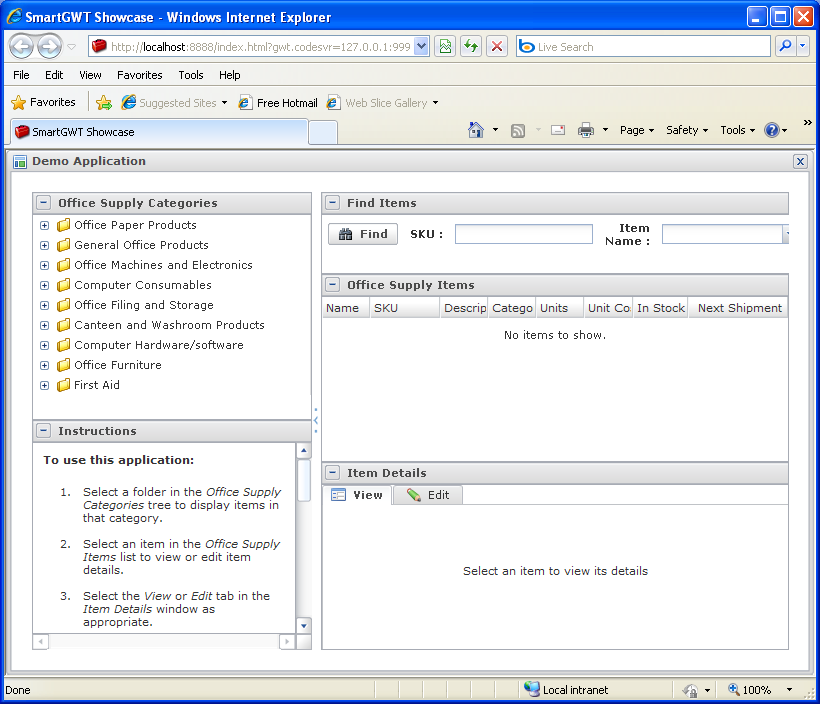Click the Computer Consumables folder icon
This screenshot has width=820, height=704.
coord(63,285)
